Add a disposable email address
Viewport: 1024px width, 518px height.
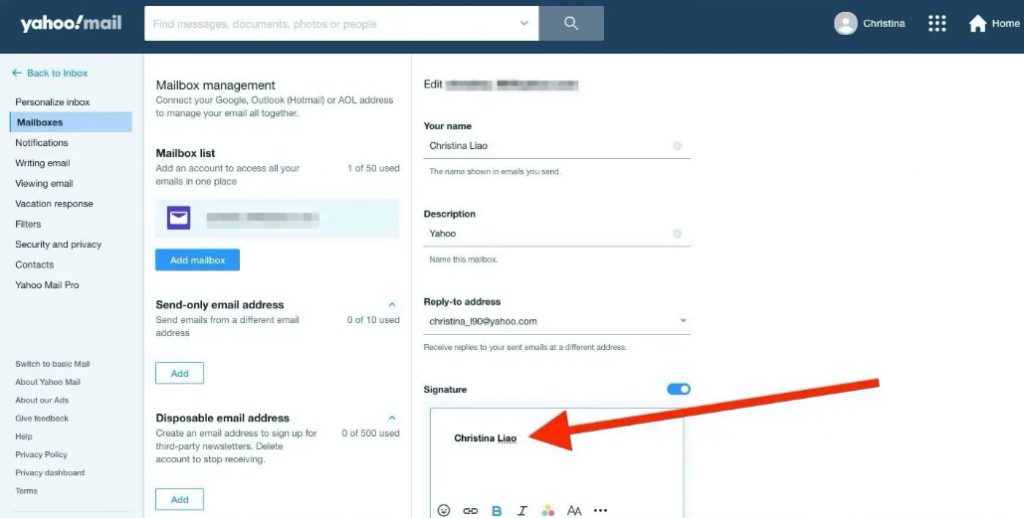click(180, 499)
